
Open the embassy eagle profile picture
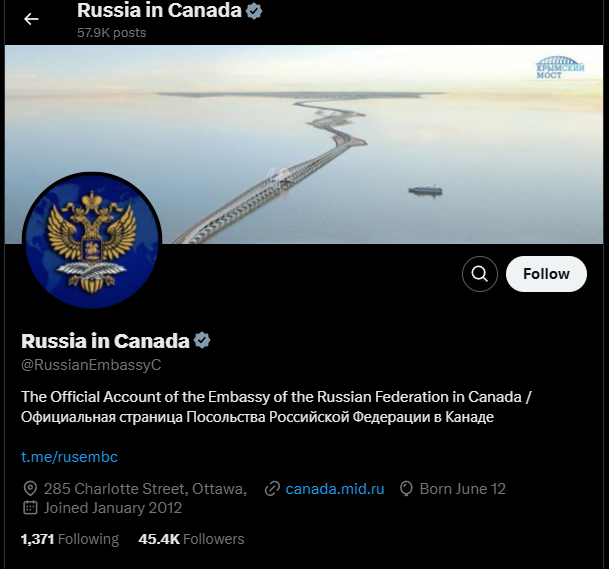click(x=92, y=240)
